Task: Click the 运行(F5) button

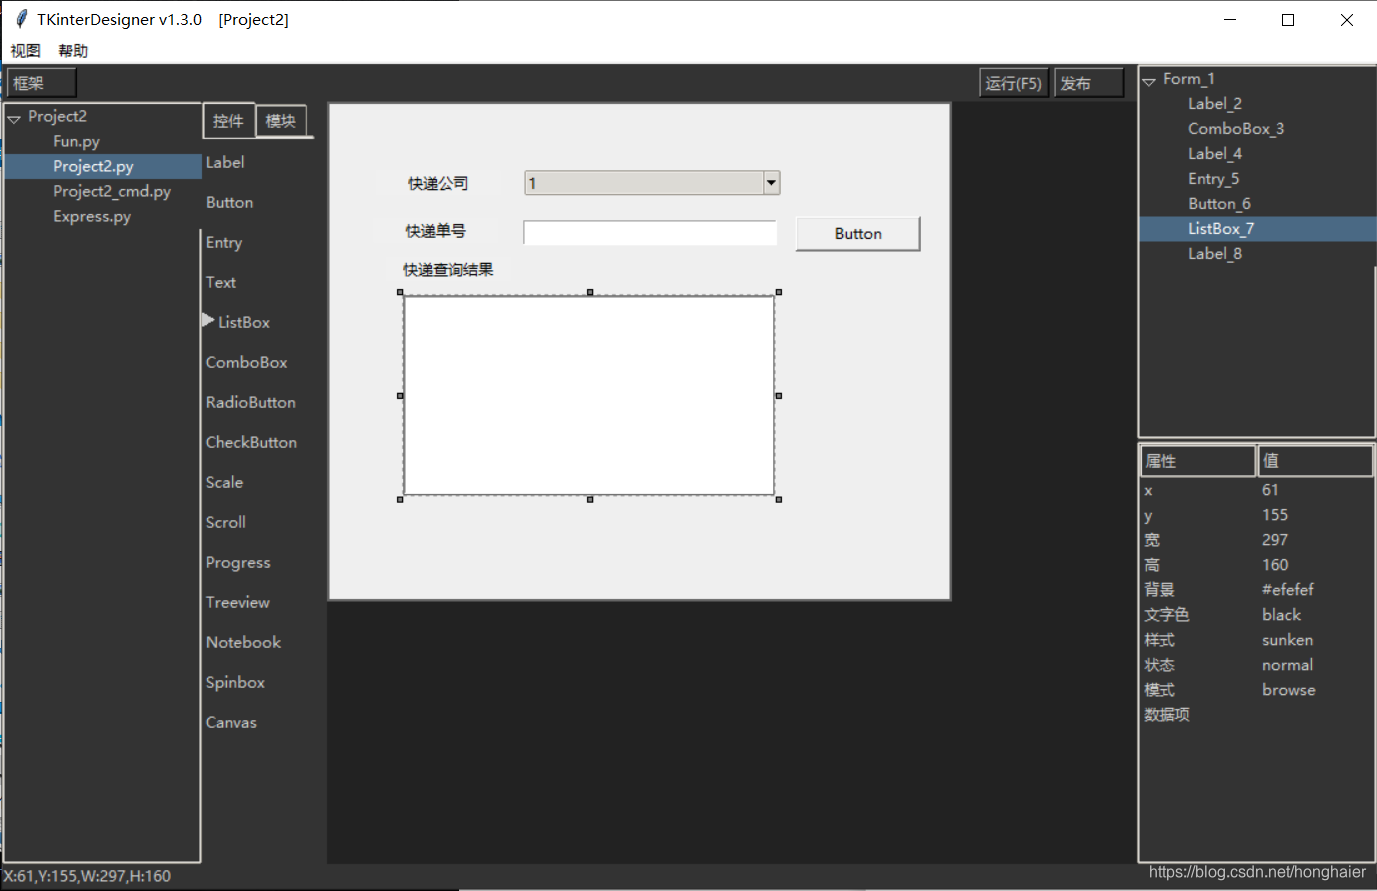Action: pyautogui.click(x=1013, y=83)
